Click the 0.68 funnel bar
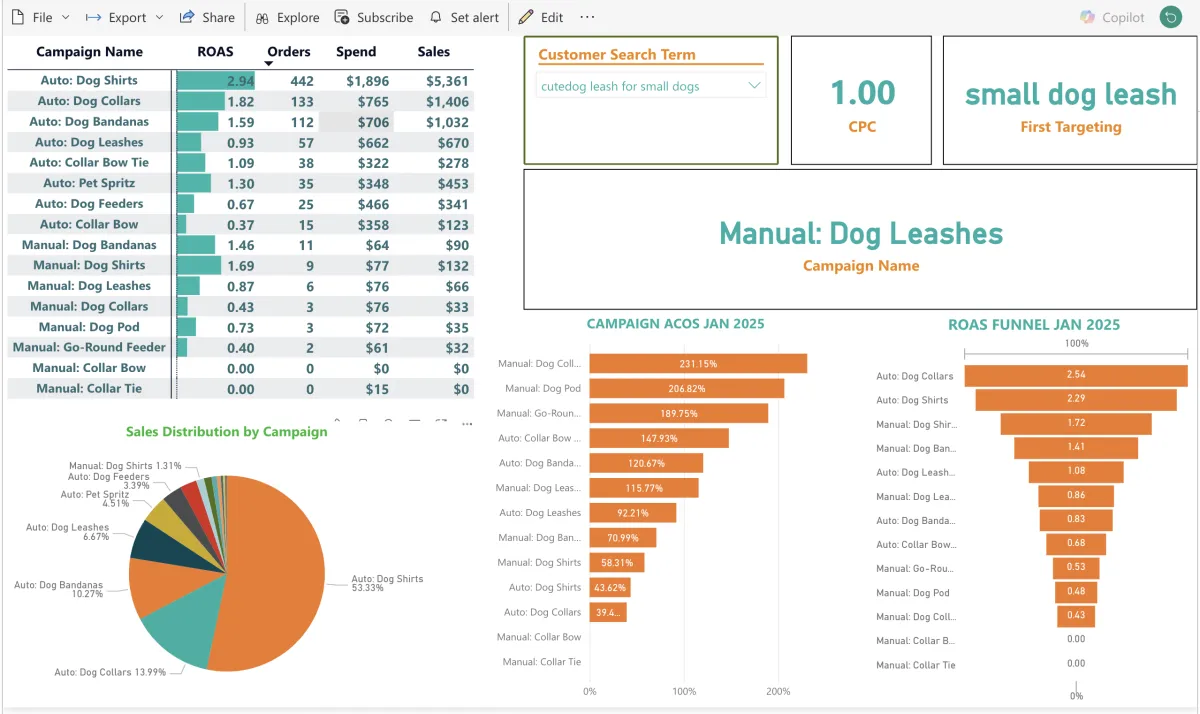The width and height of the screenshot is (1200, 714). click(1076, 544)
